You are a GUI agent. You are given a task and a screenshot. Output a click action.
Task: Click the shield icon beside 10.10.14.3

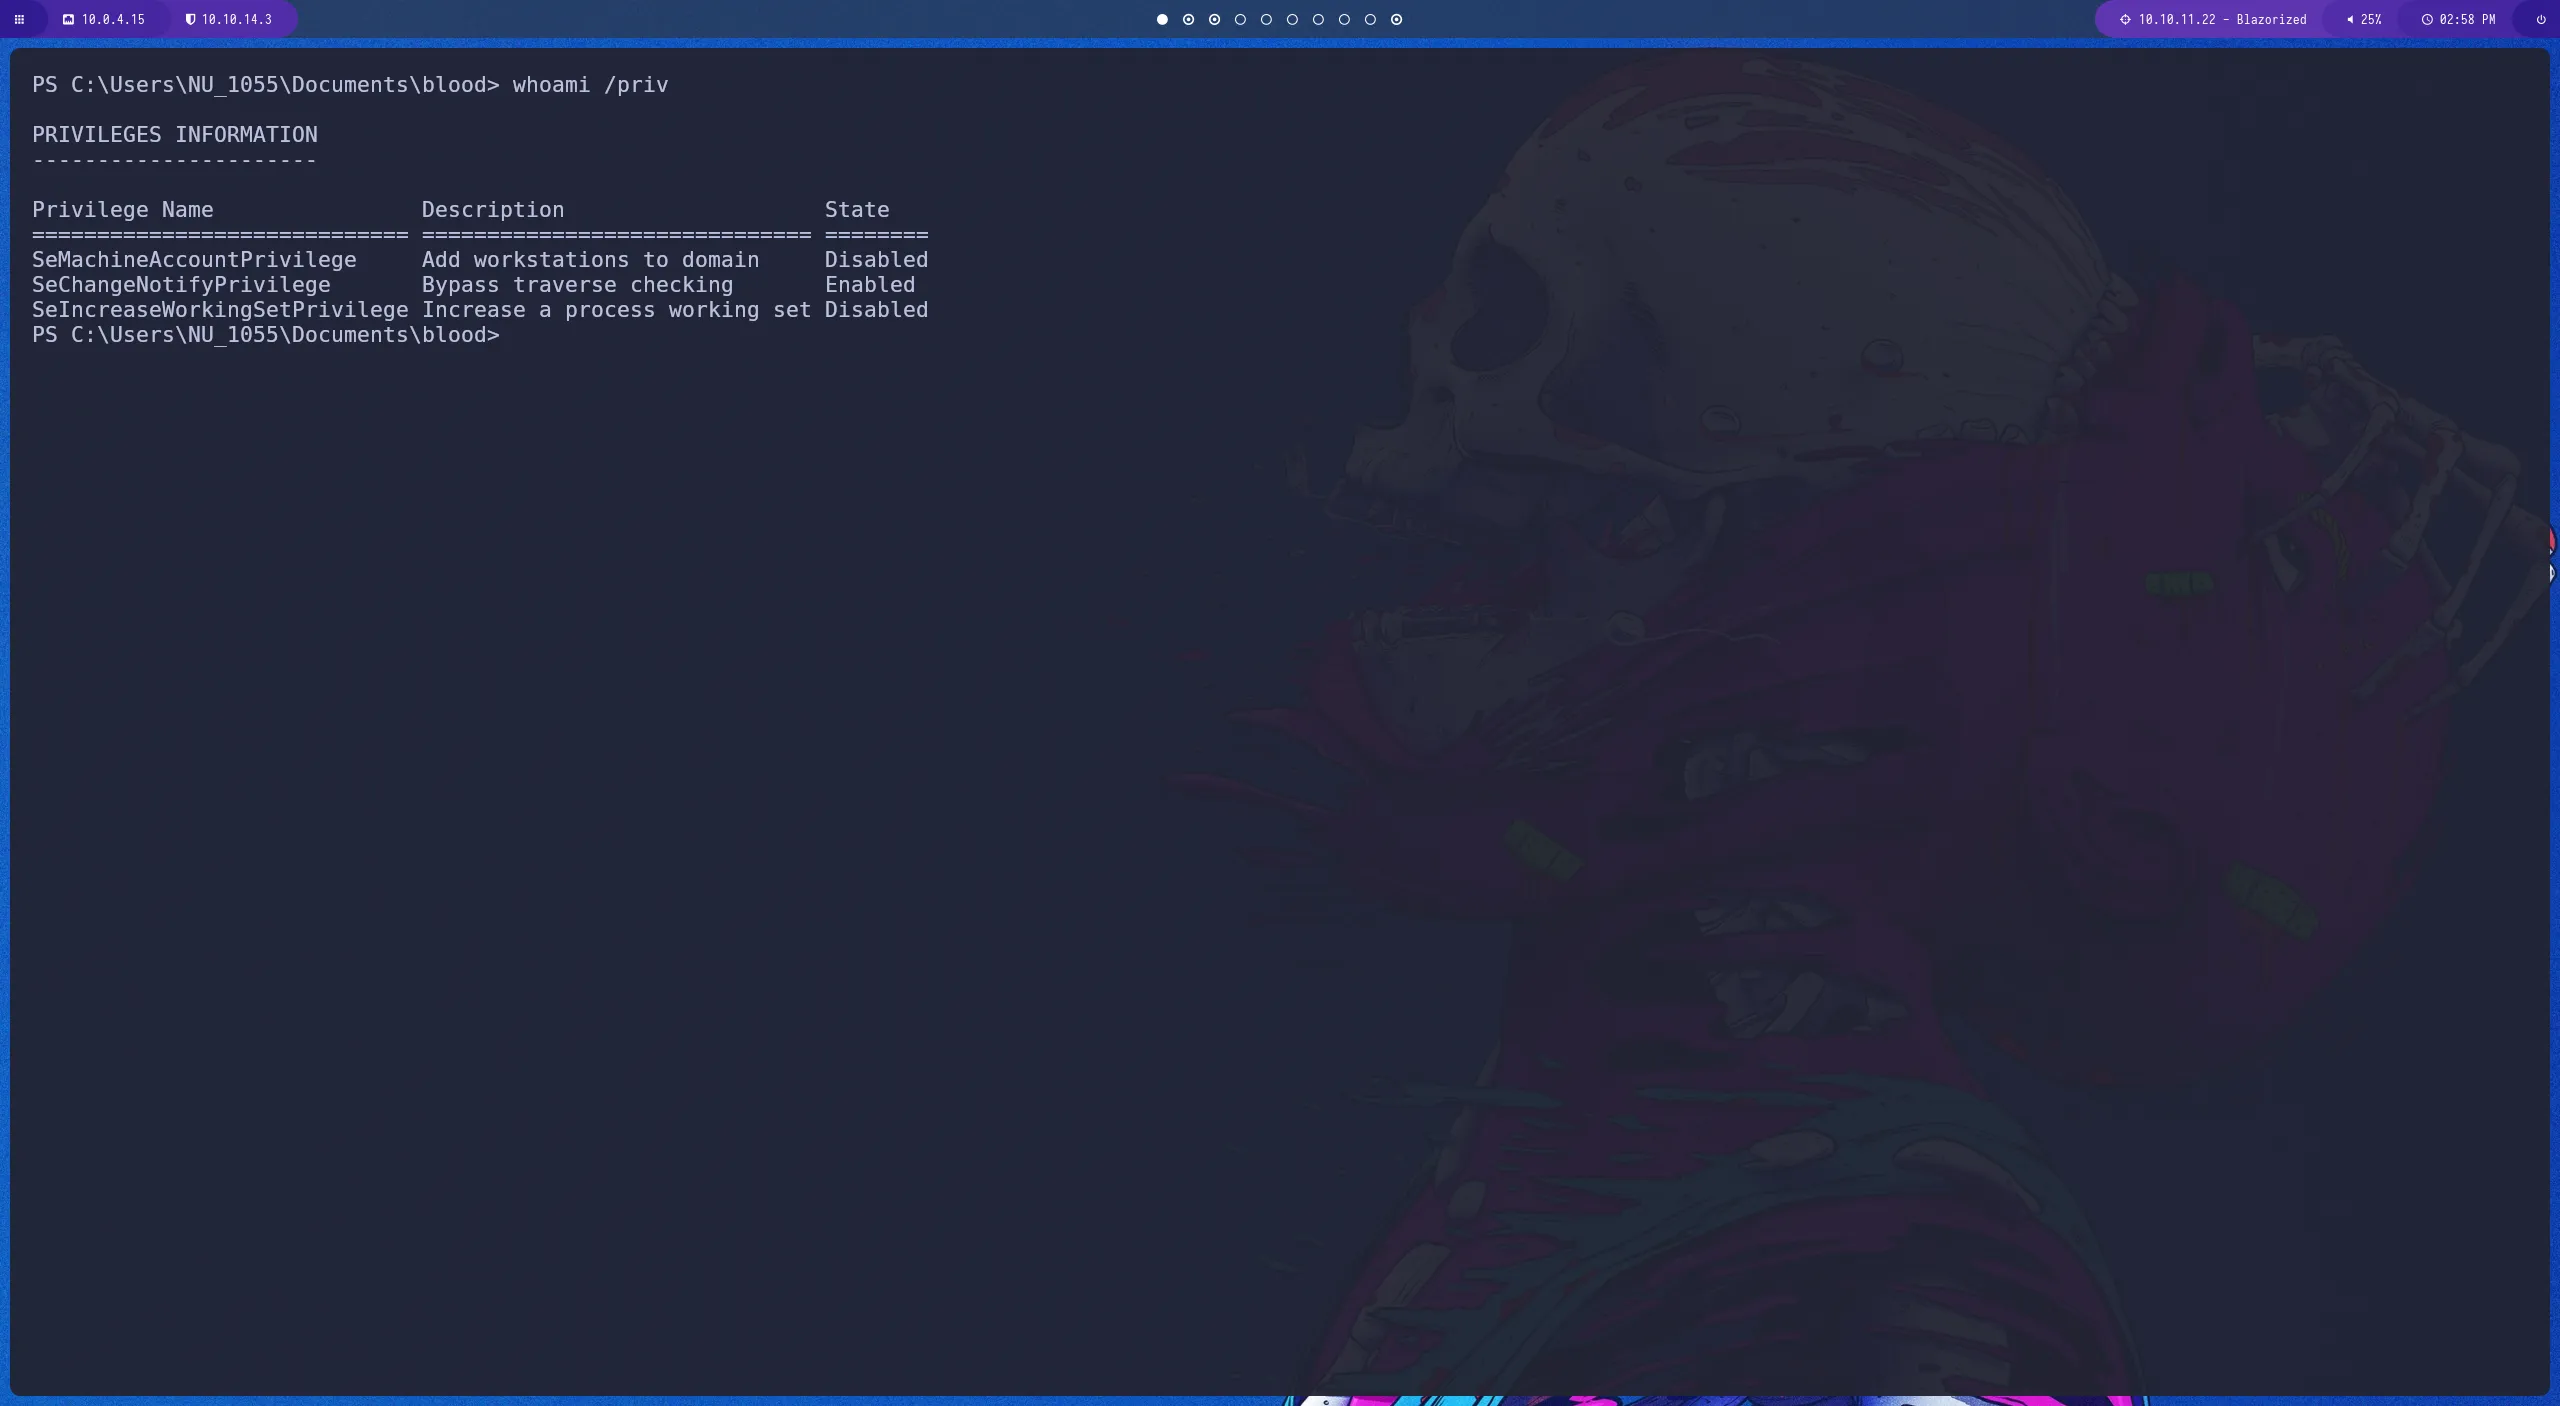coord(190,19)
